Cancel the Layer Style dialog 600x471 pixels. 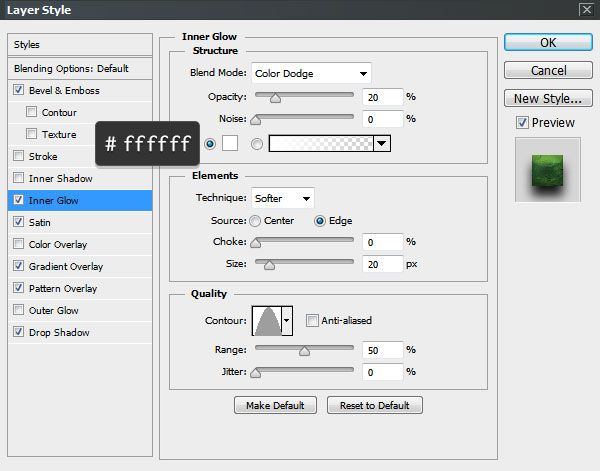click(x=548, y=70)
